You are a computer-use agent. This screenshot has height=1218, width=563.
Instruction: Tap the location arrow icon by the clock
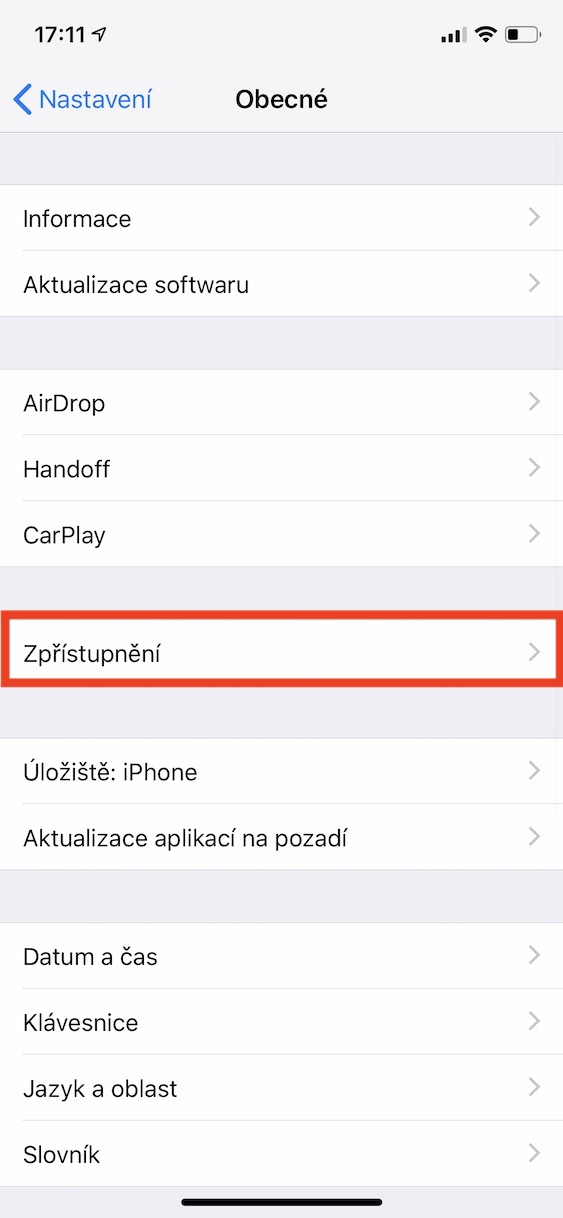(x=100, y=35)
